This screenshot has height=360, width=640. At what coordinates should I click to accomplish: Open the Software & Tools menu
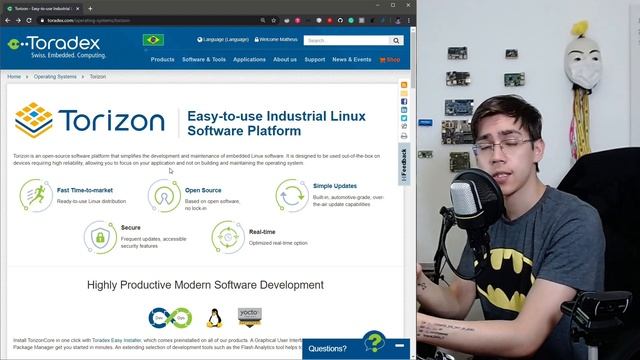204,60
